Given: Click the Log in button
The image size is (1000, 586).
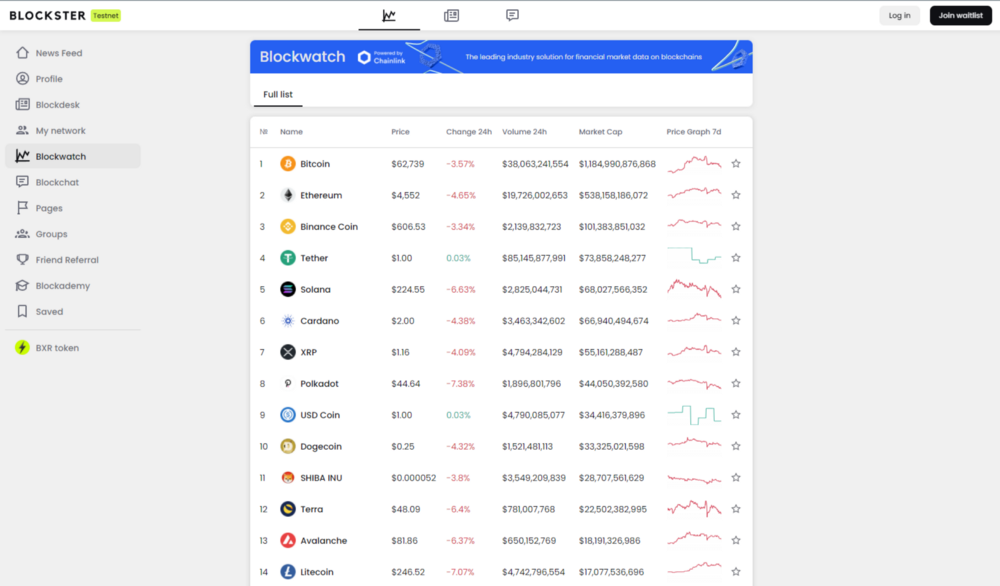Looking at the screenshot, I should click(x=899, y=15).
